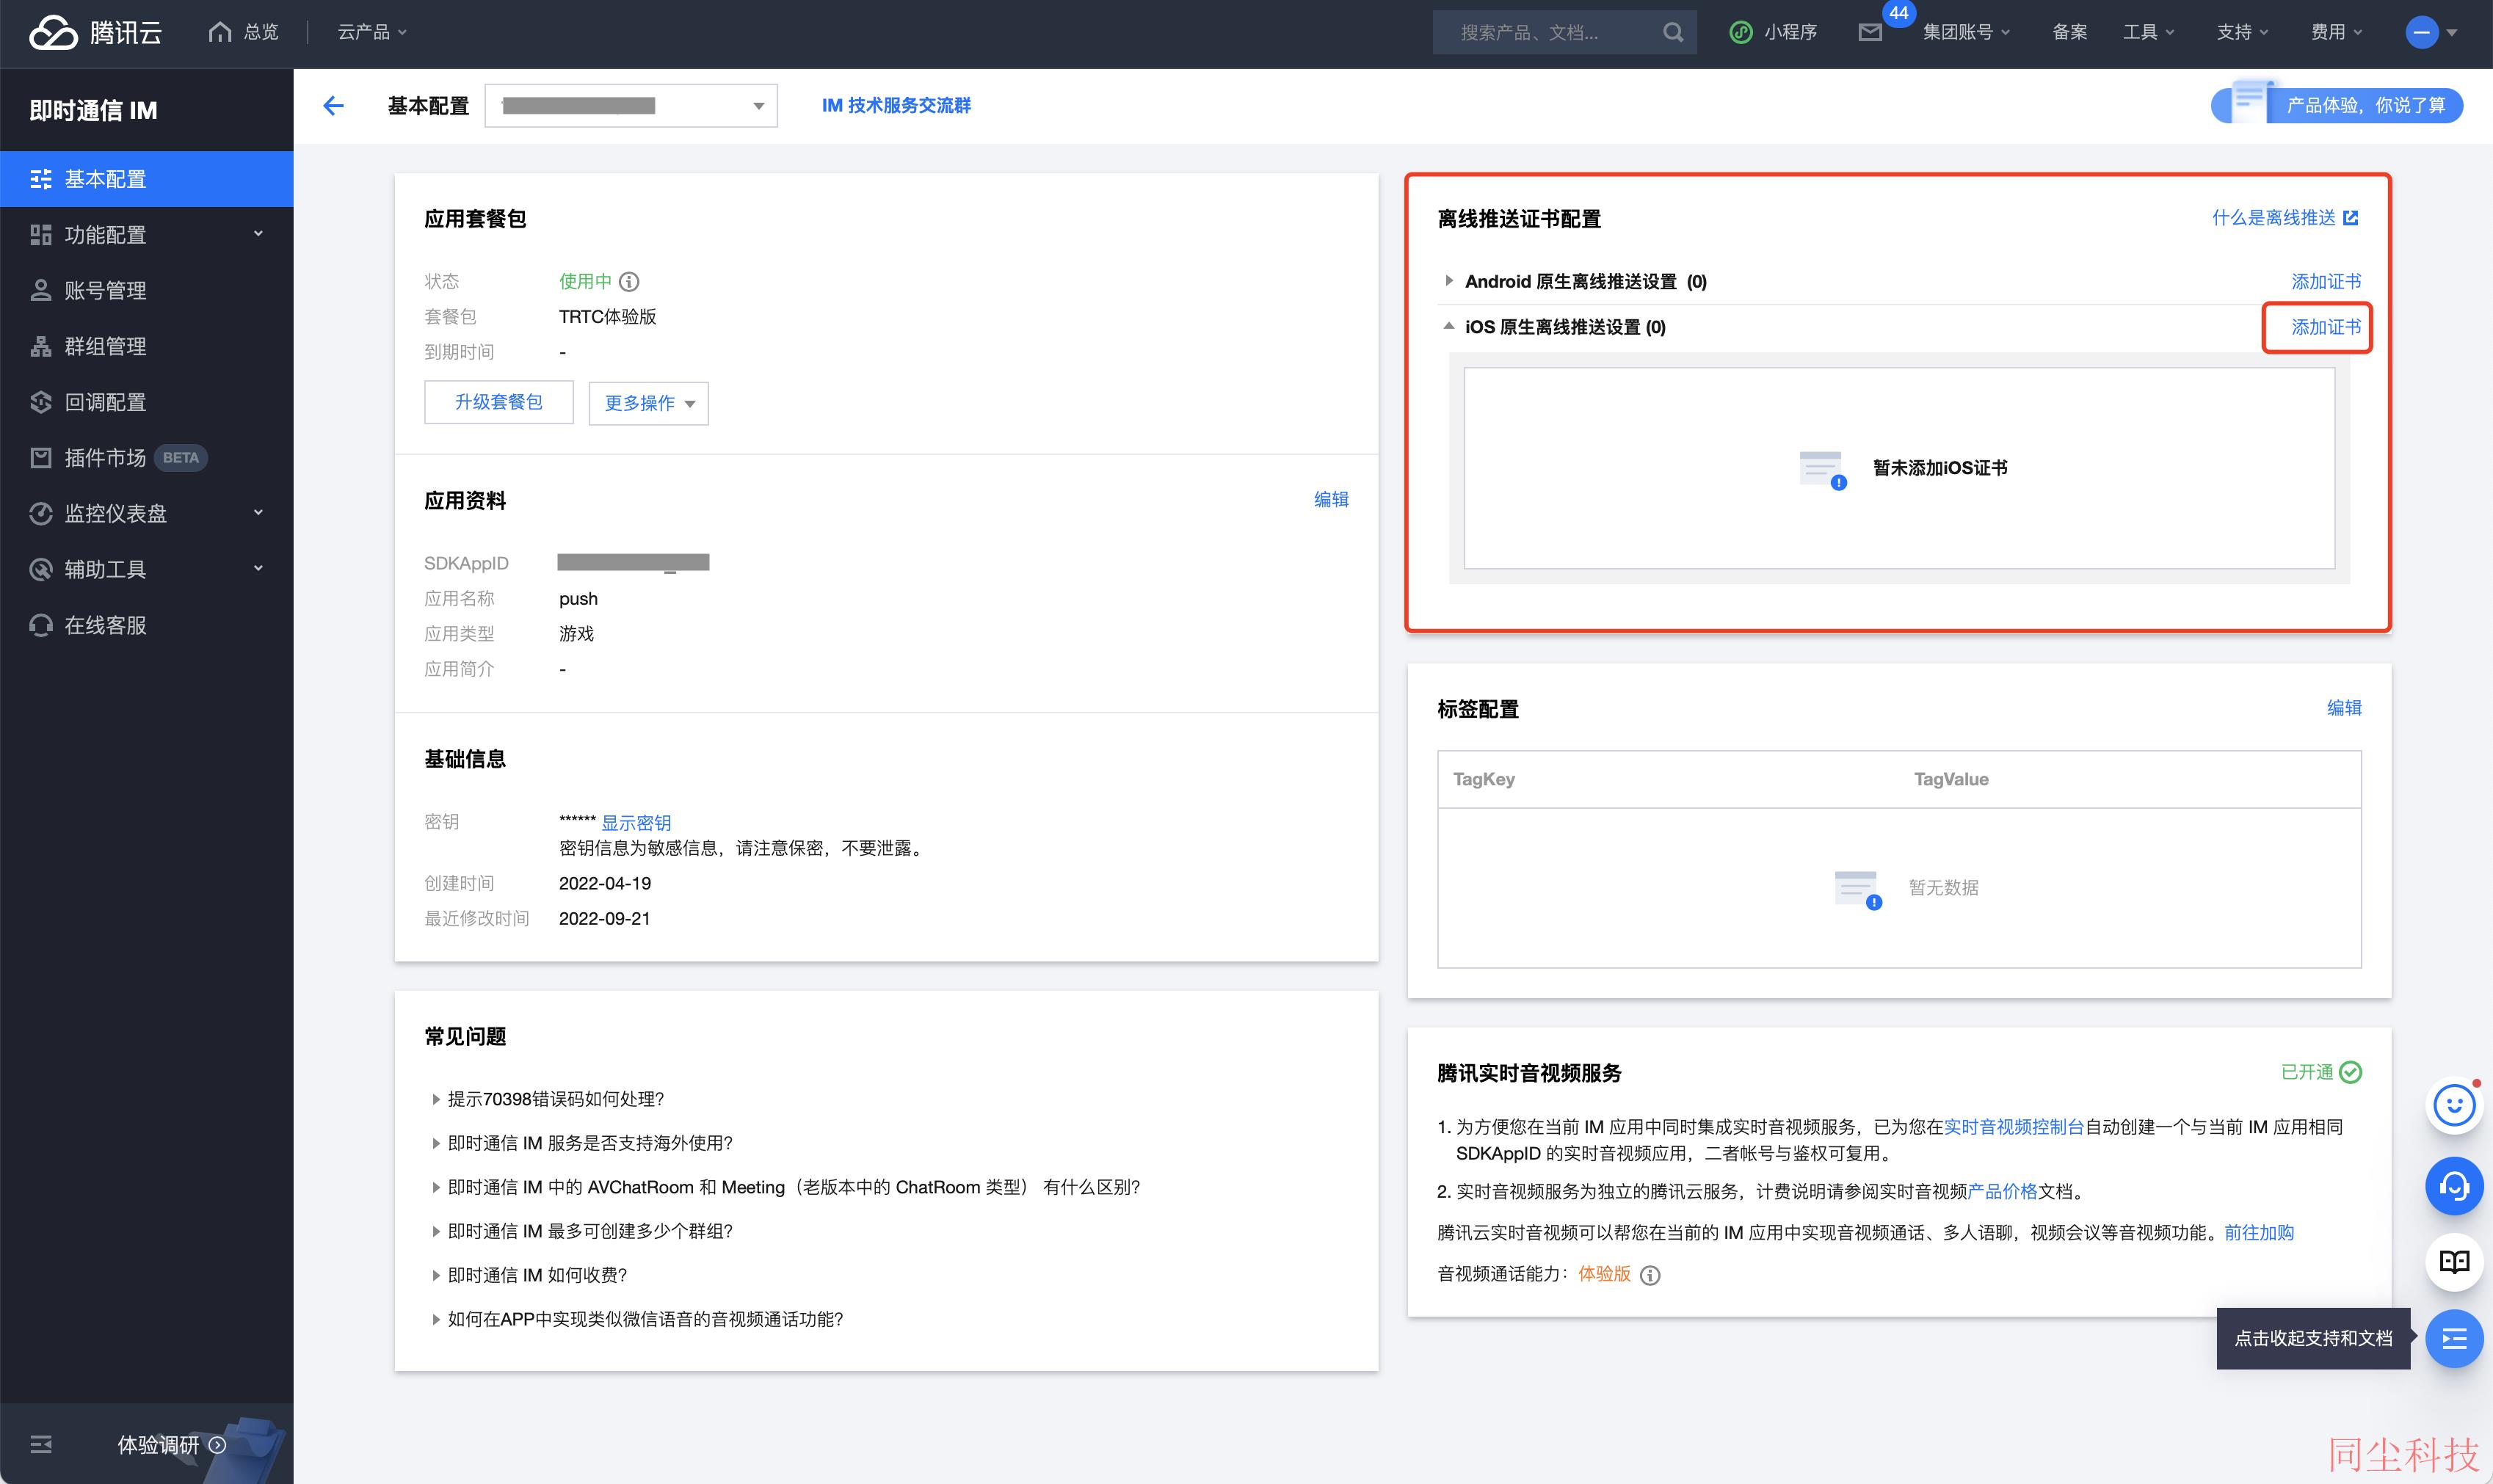Image resolution: width=2493 pixels, height=1484 pixels.
Task: Select 账号管理 in the sidebar
Action: pyautogui.click(x=147, y=291)
